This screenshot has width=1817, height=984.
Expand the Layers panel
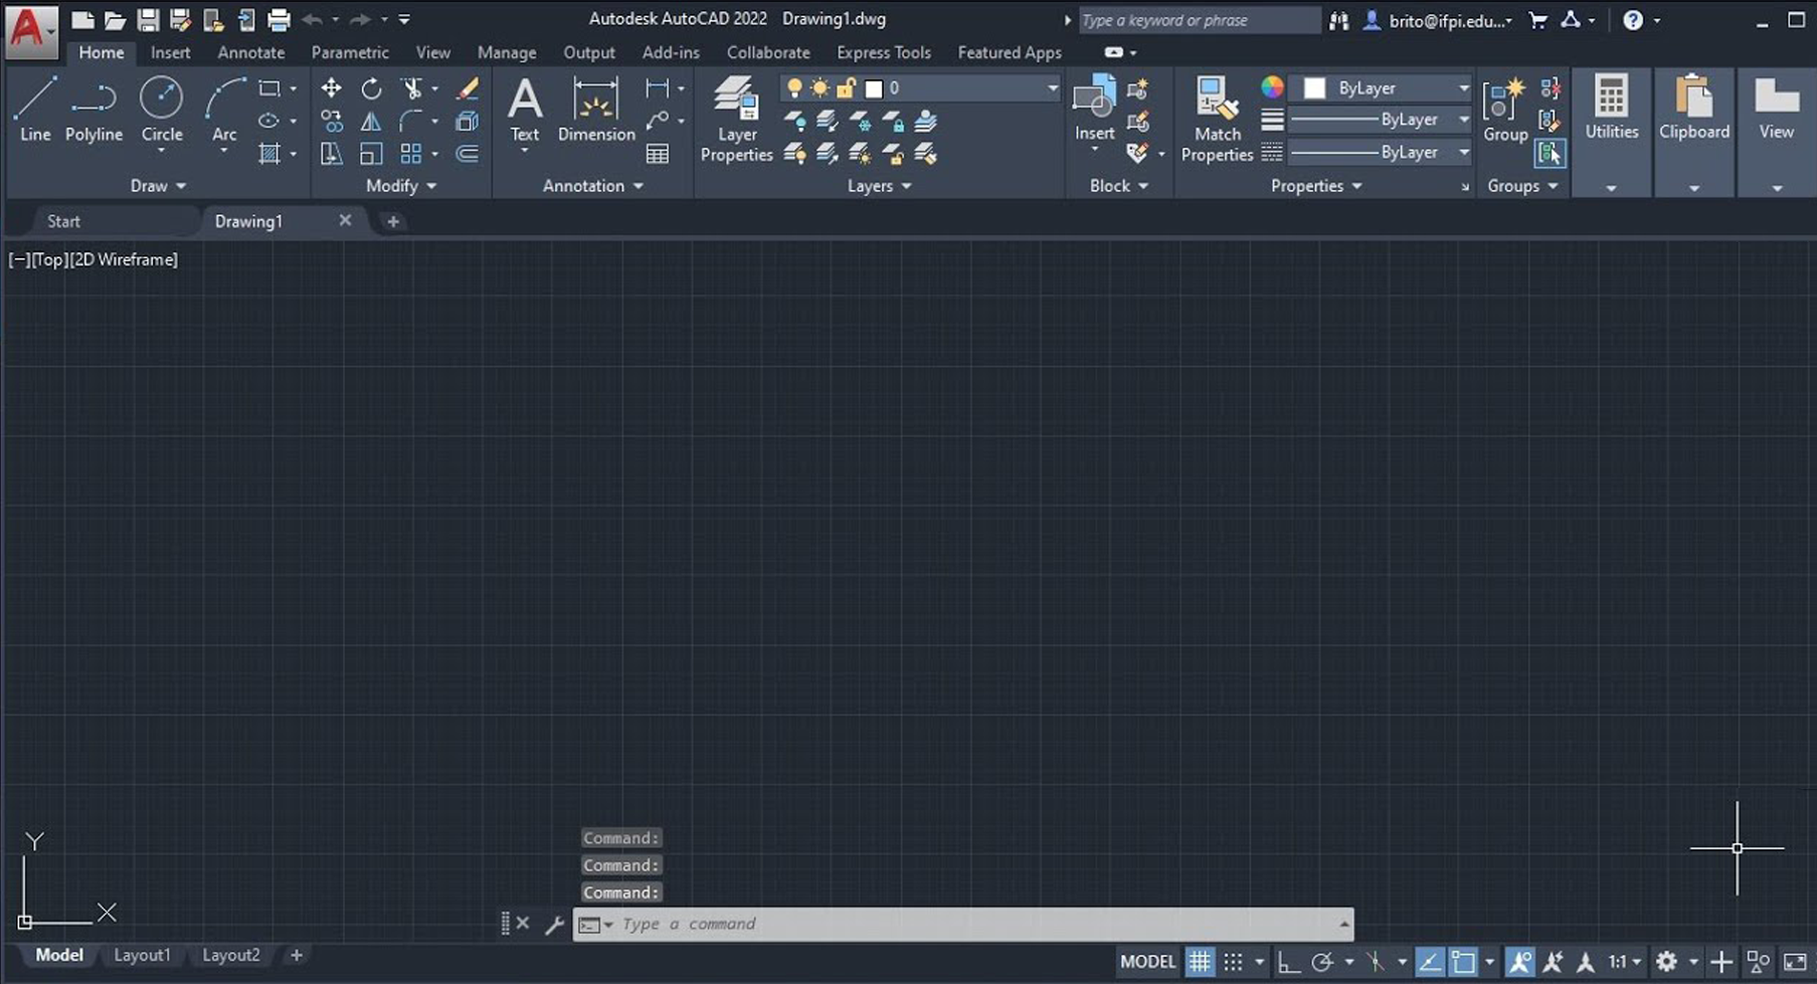pyautogui.click(x=879, y=186)
